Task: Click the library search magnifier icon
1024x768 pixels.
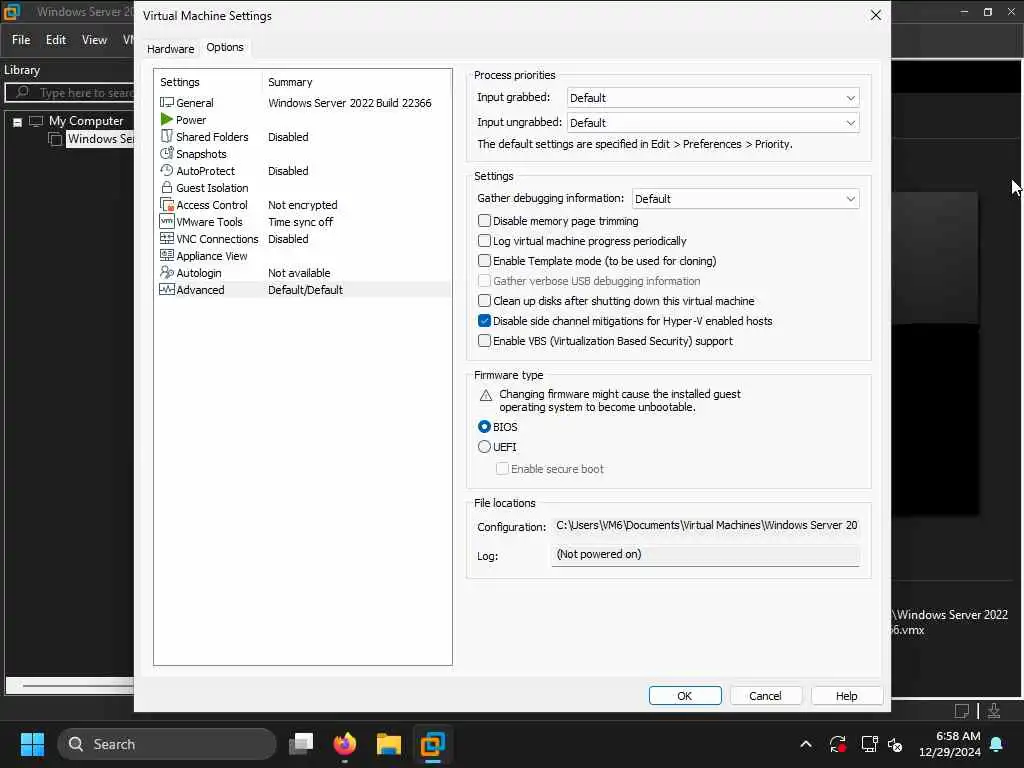Action: pyautogui.click(x=22, y=92)
